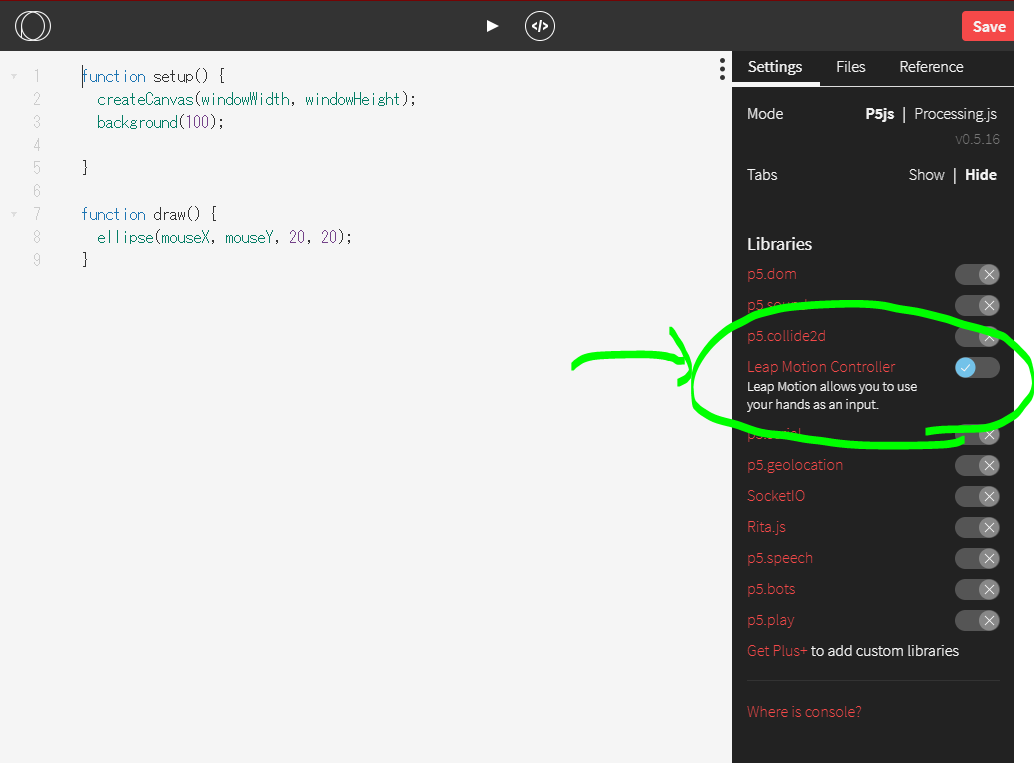
Task: Save the sketch
Action: (988, 26)
